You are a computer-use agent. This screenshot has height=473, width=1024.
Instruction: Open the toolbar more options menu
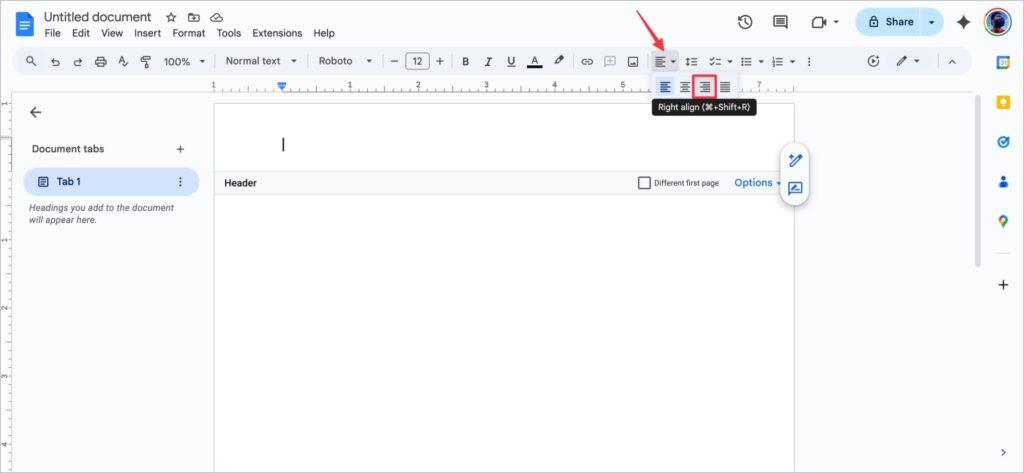pyautogui.click(x=809, y=61)
